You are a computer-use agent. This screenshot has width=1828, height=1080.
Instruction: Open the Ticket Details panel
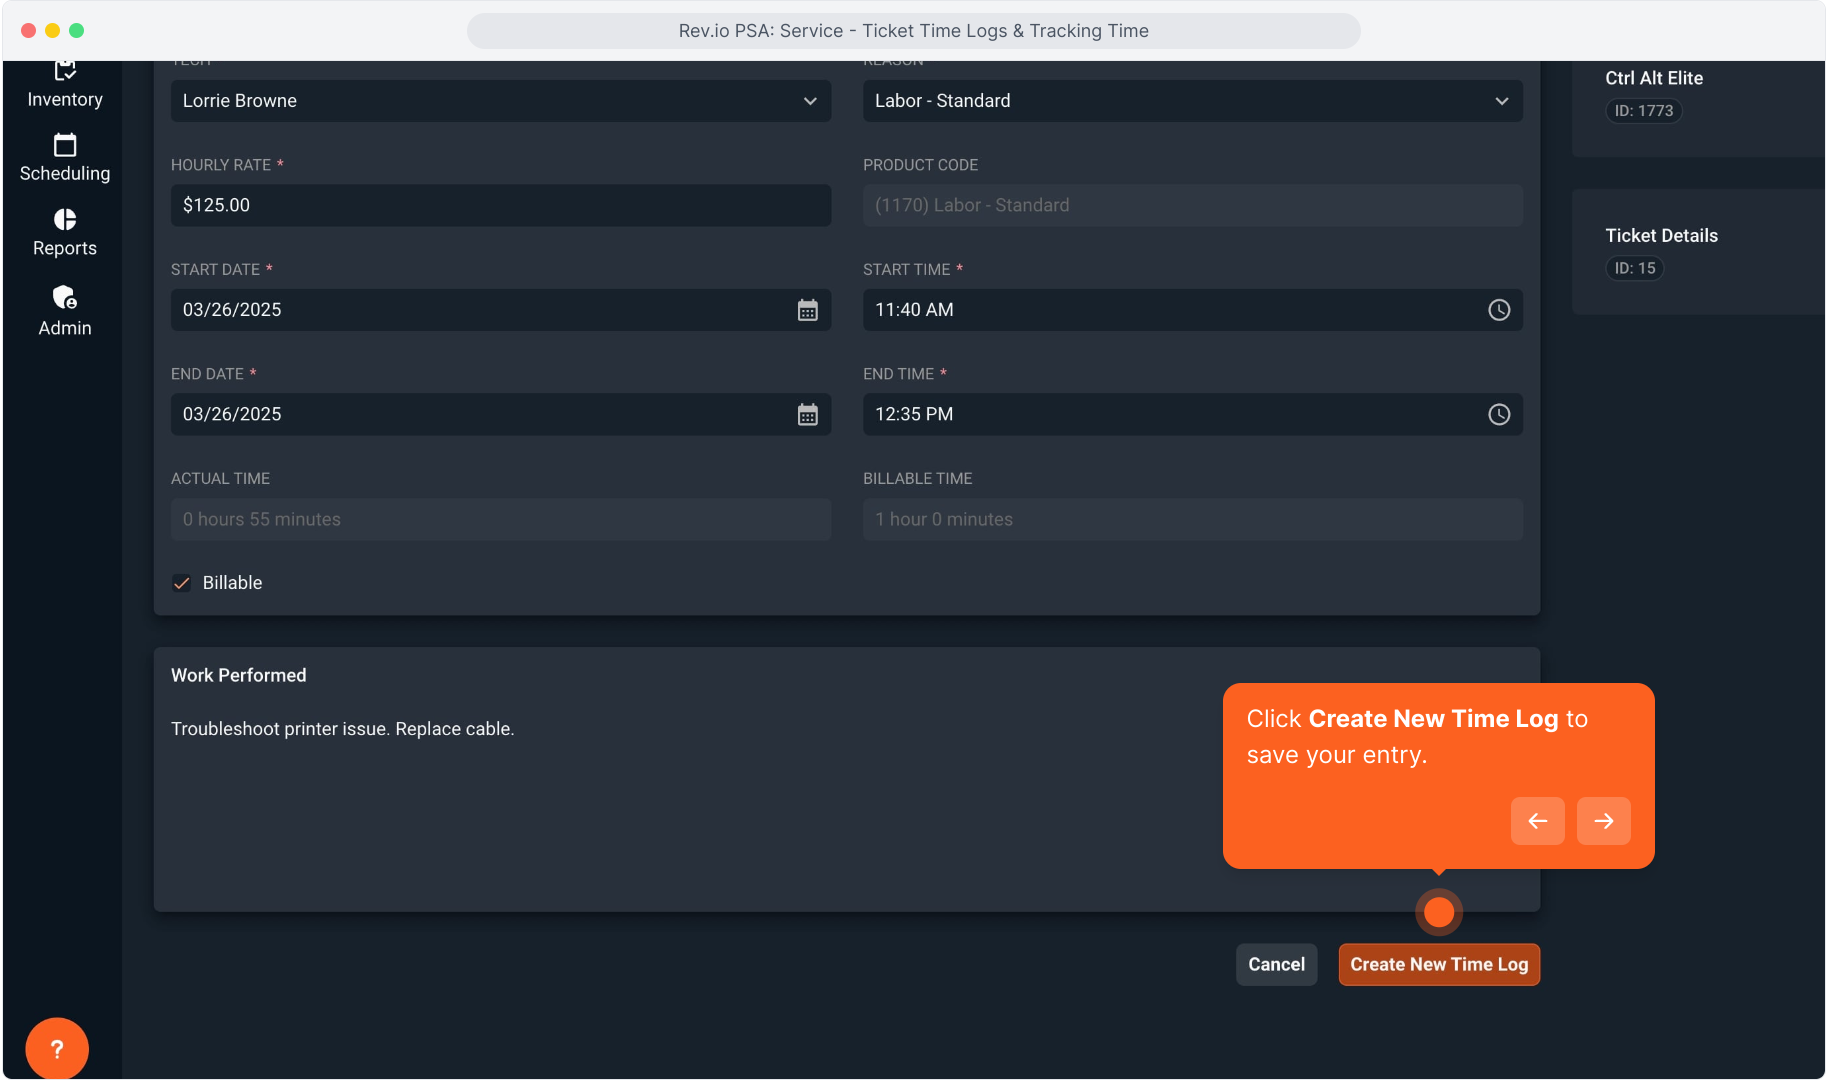click(x=1661, y=236)
